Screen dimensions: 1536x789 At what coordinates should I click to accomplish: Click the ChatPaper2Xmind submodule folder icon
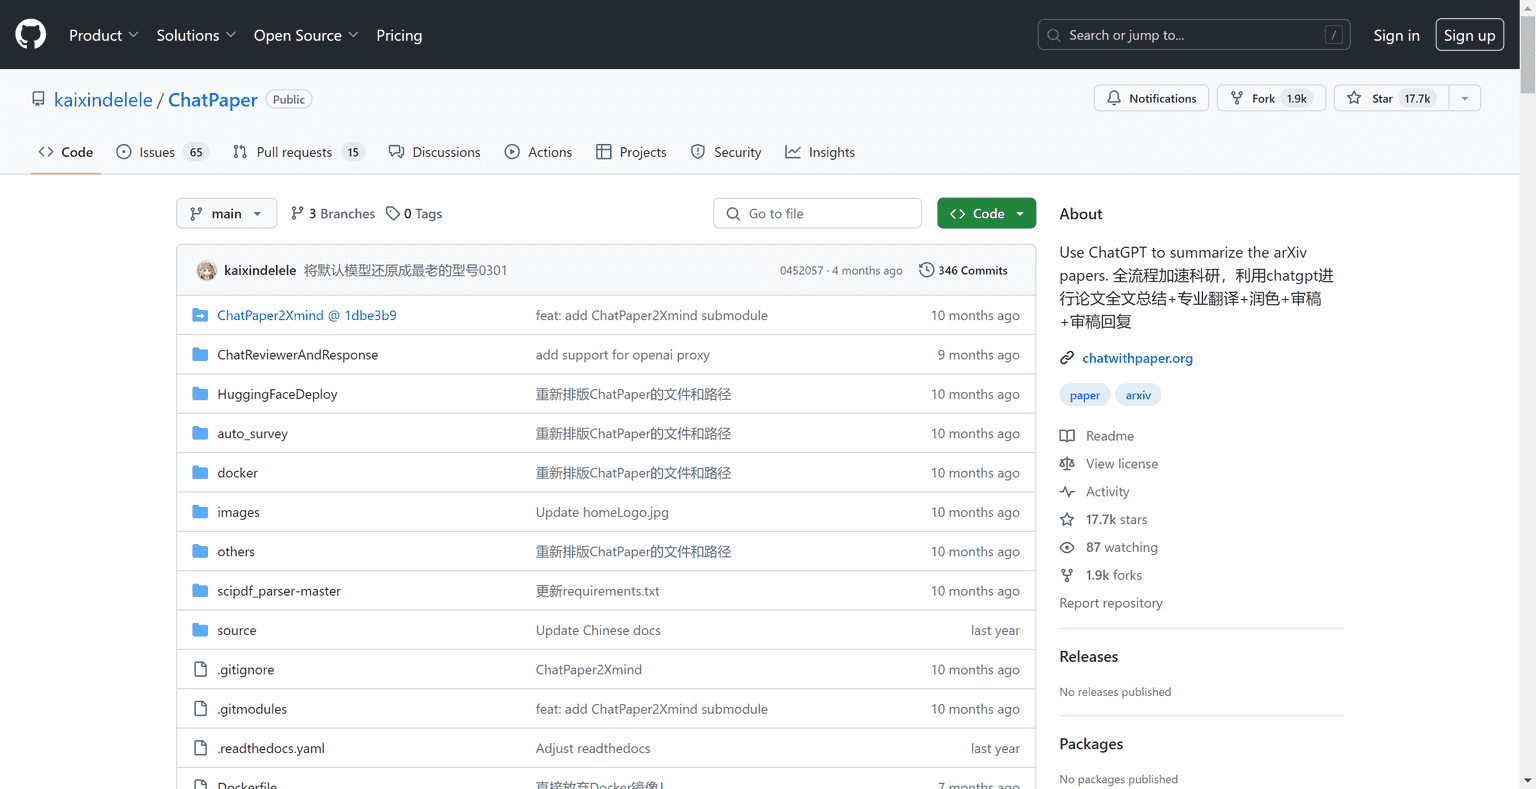(200, 315)
